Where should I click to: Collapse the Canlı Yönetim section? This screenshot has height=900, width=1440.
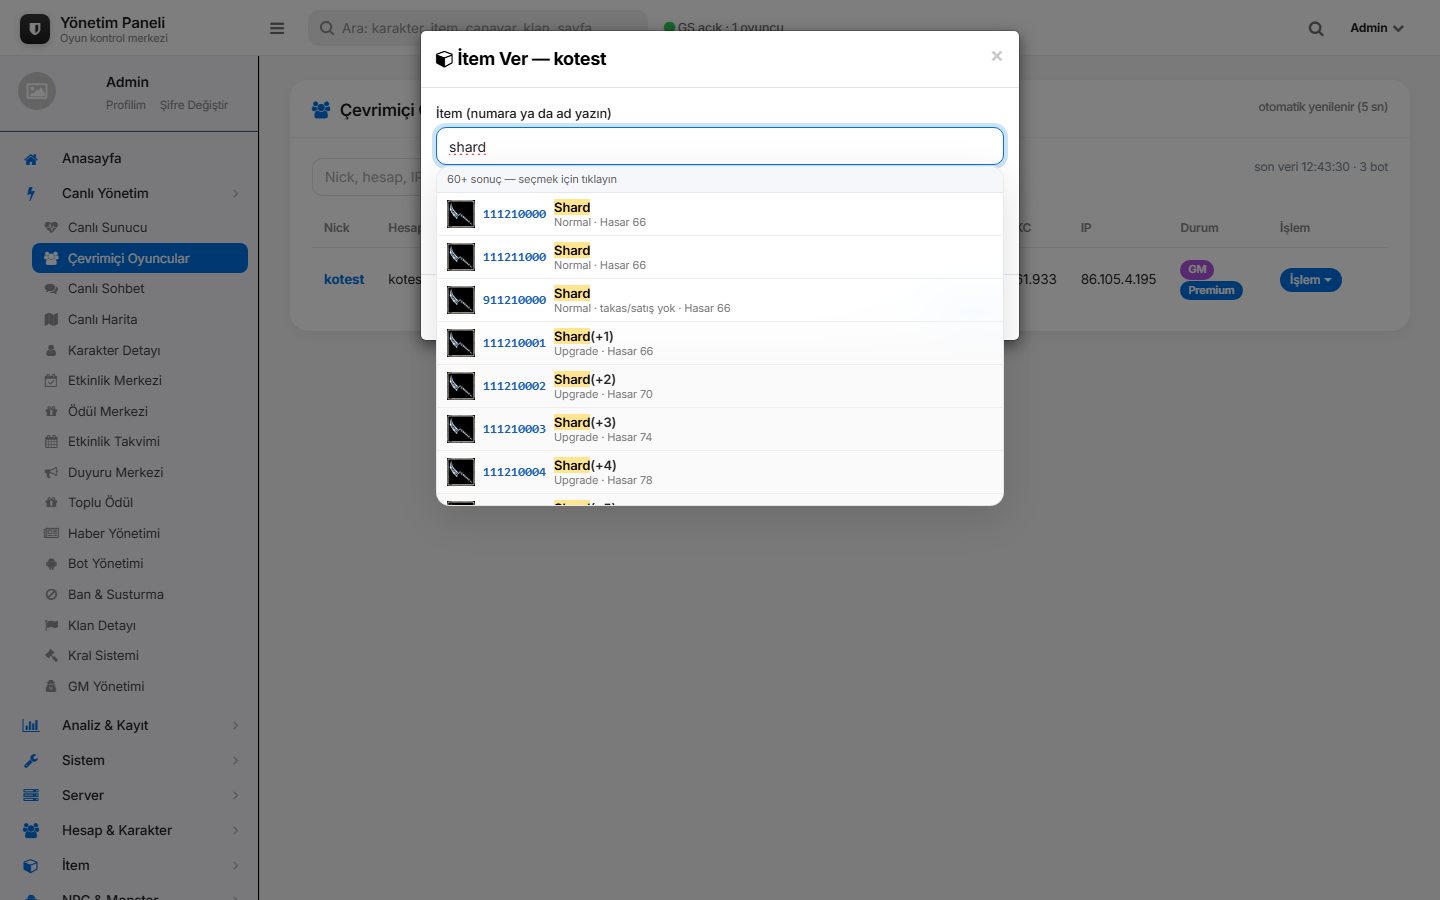pyautogui.click(x=130, y=194)
